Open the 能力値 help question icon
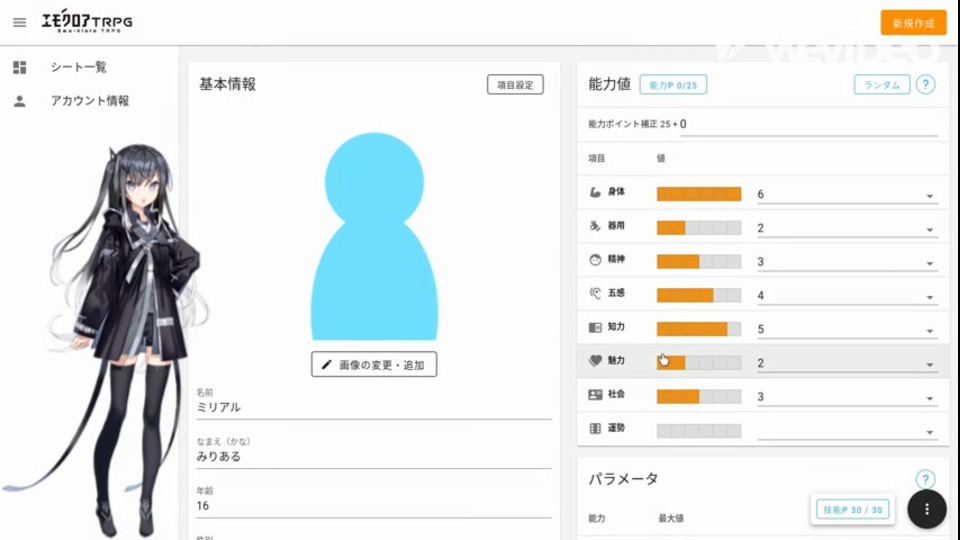Viewport: 960px width, 540px height. point(925,84)
